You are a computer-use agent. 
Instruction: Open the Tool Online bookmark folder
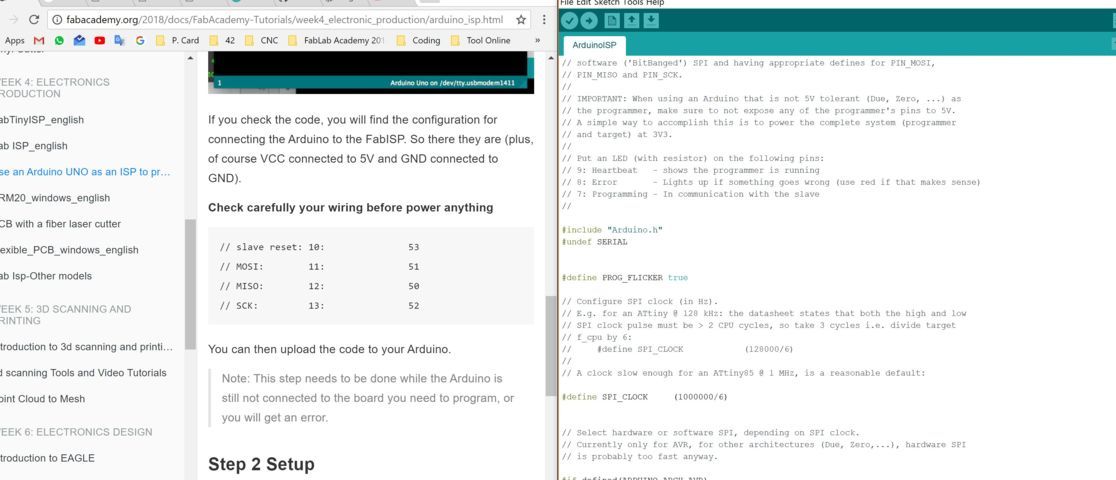pos(480,41)
